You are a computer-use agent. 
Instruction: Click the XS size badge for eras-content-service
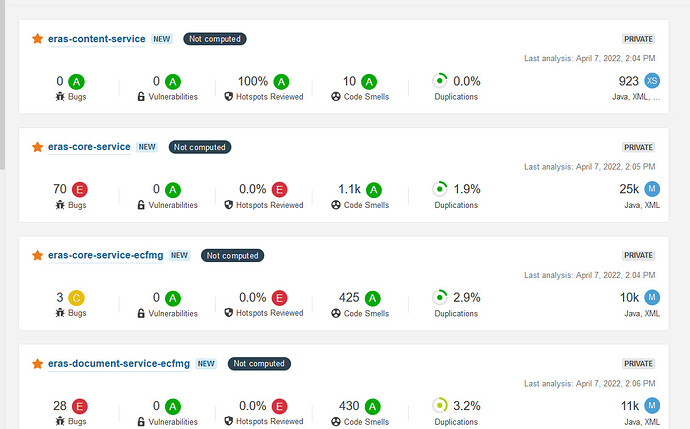[x=652, y=81]
